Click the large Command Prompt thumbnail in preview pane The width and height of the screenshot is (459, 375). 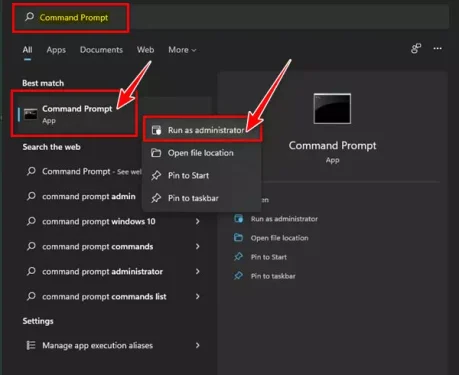pyautogui.click(x=332, y=109)
